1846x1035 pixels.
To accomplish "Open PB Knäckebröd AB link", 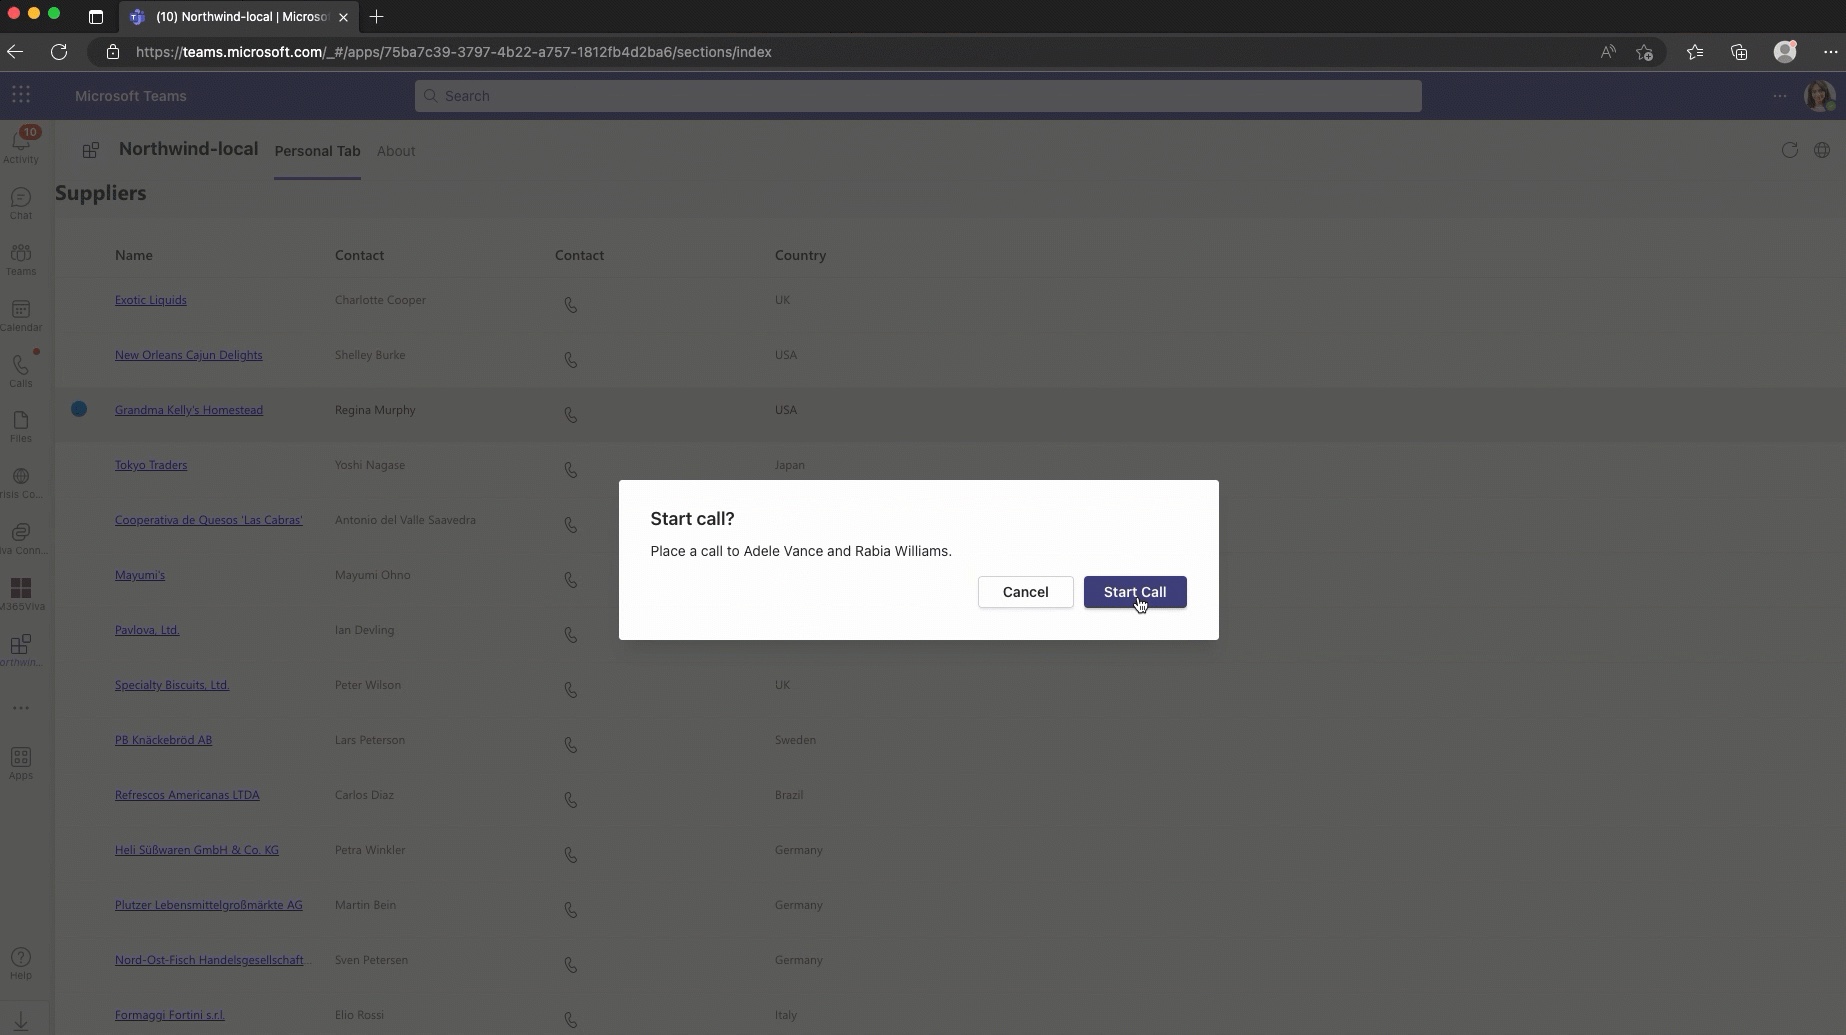I will [x=163, y=740].
